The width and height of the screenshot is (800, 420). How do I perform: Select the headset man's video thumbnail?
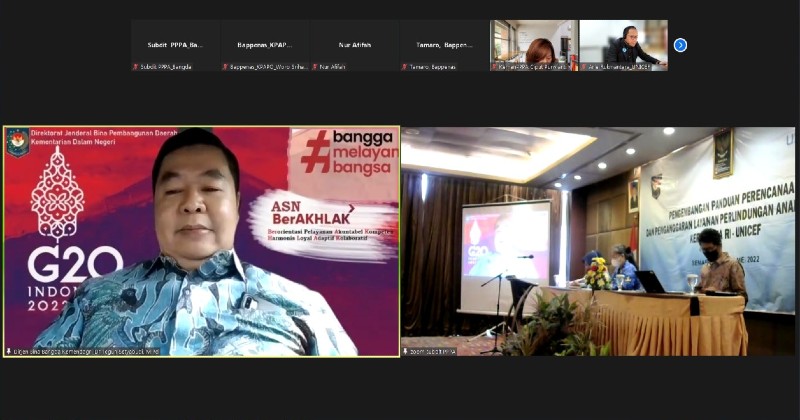coord(623,45)
